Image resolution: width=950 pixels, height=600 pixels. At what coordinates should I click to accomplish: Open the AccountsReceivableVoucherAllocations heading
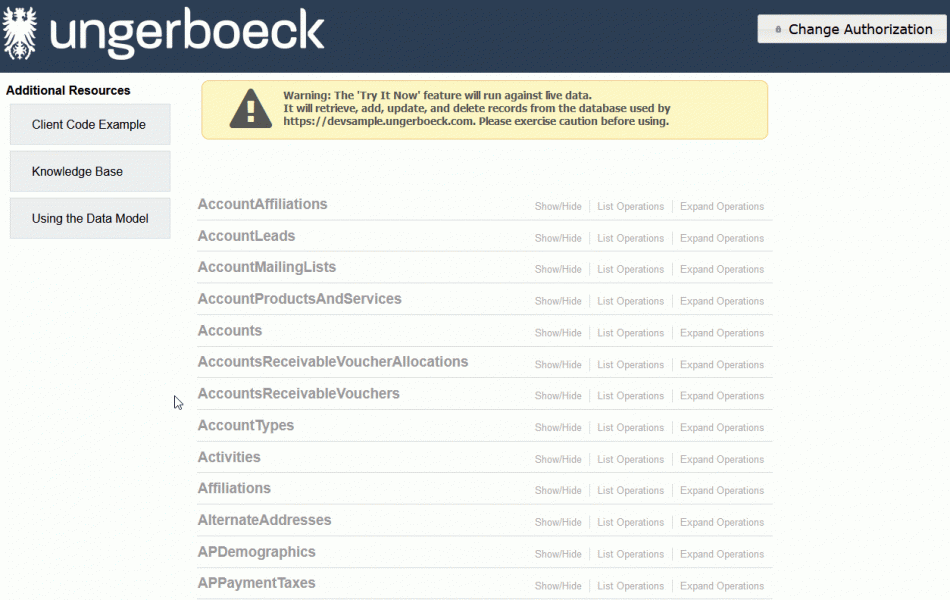click(332, 362)
